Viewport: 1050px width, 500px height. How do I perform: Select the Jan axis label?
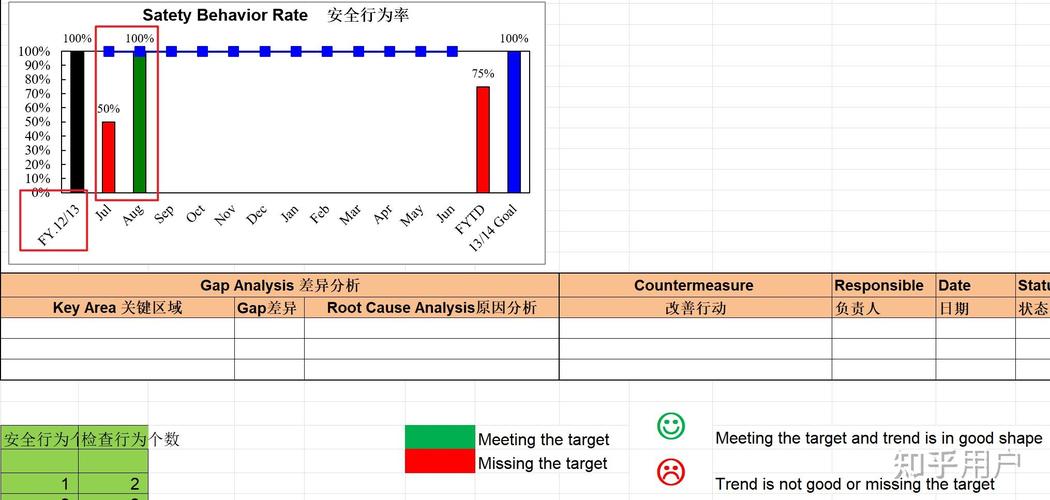click(289, 214)
